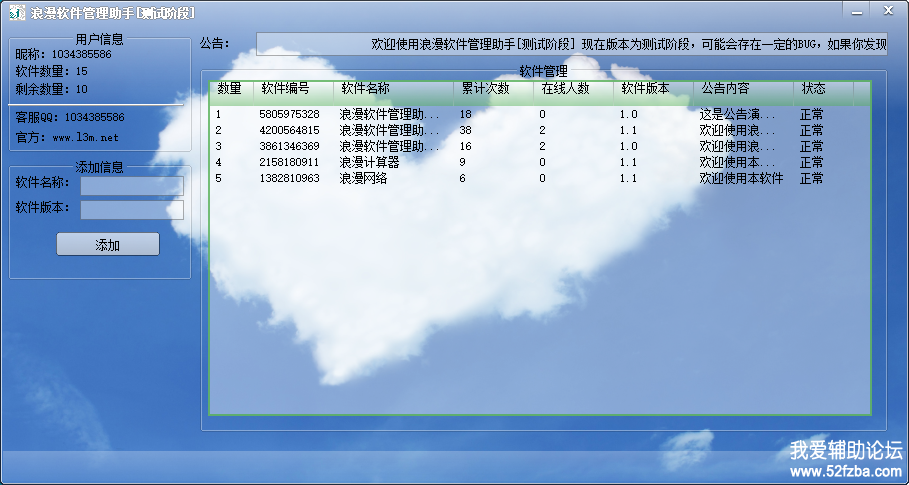The width and height of the screenshot is (909, 485).
Task: Select the row with ID 5805975328
Action: [289, 115]
